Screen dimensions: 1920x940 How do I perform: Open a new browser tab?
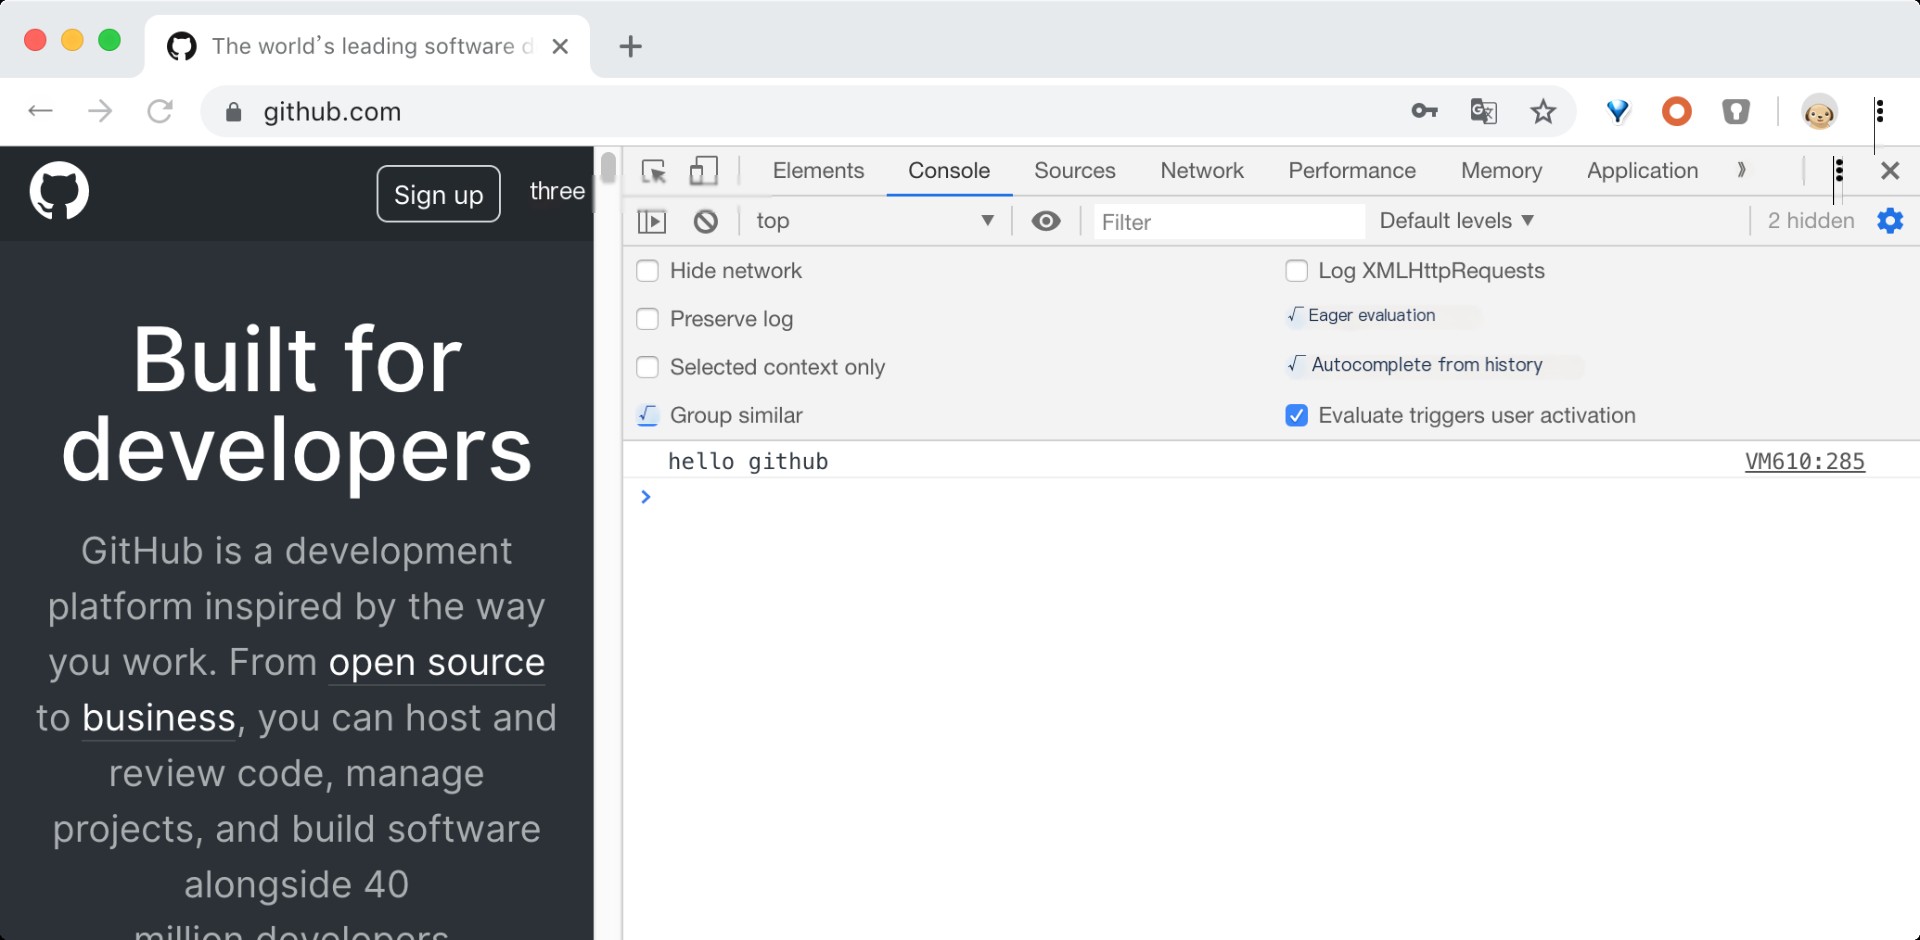pyautogui.click(x=630, y=46)
